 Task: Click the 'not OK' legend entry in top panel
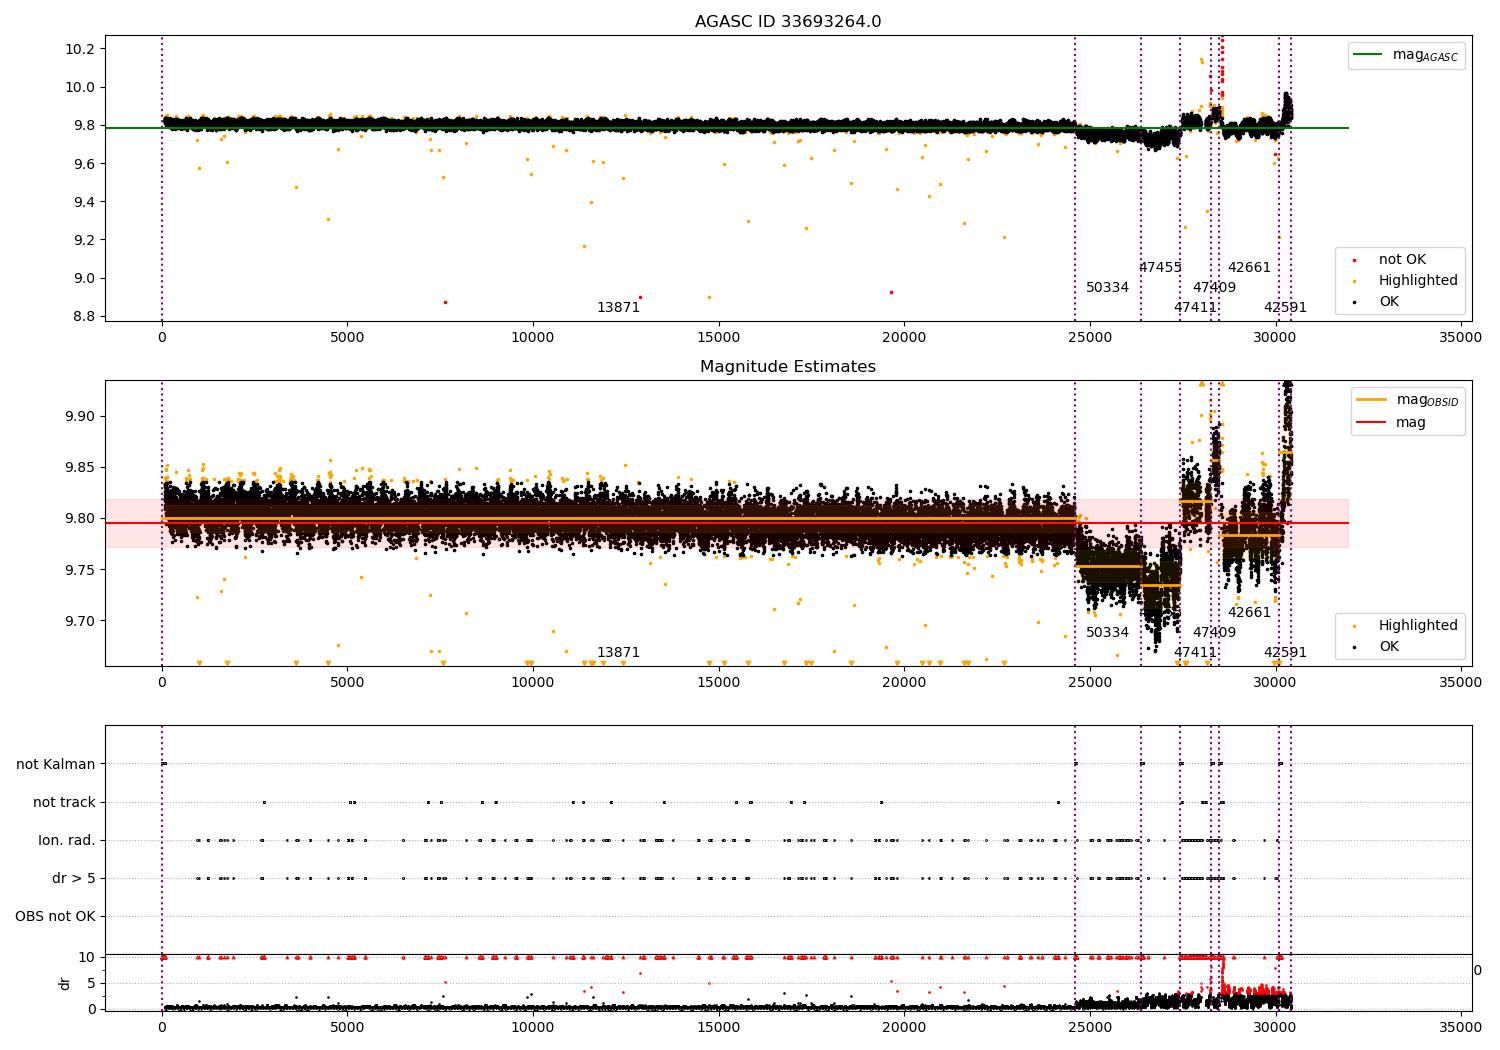pos(1402,260)
